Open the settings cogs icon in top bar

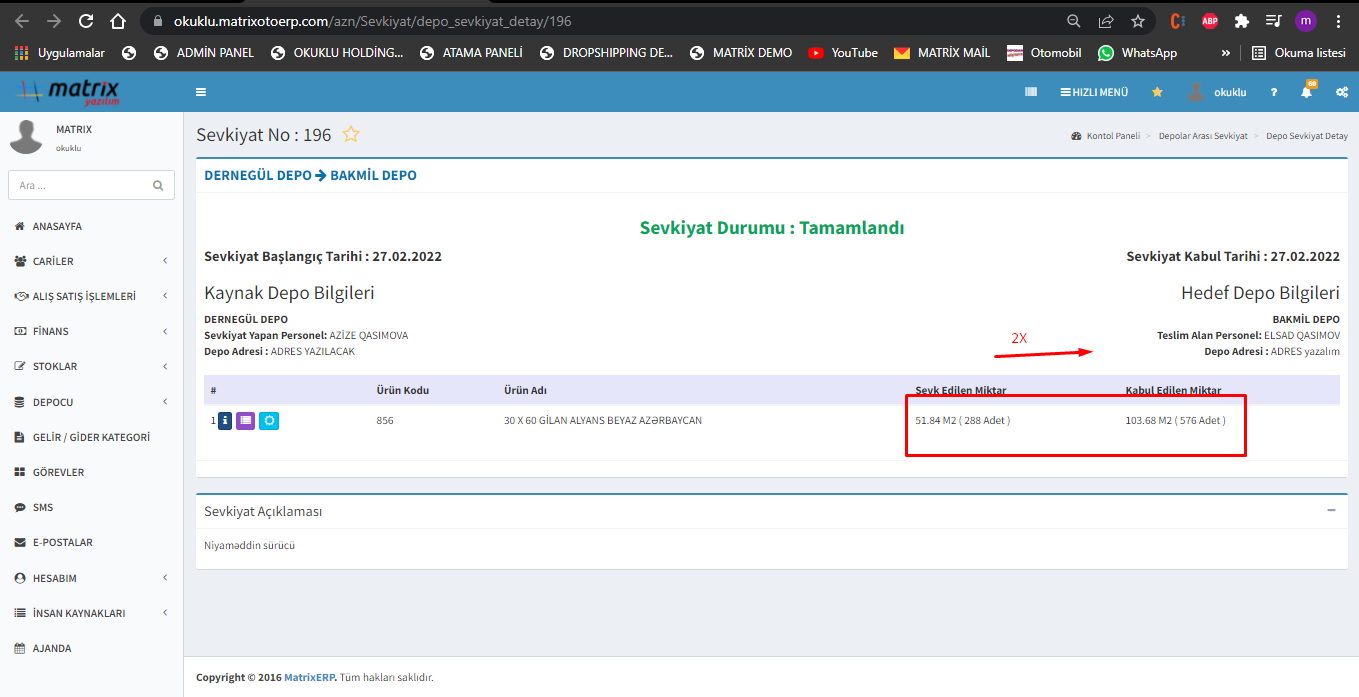click(x=1341, y=92)
